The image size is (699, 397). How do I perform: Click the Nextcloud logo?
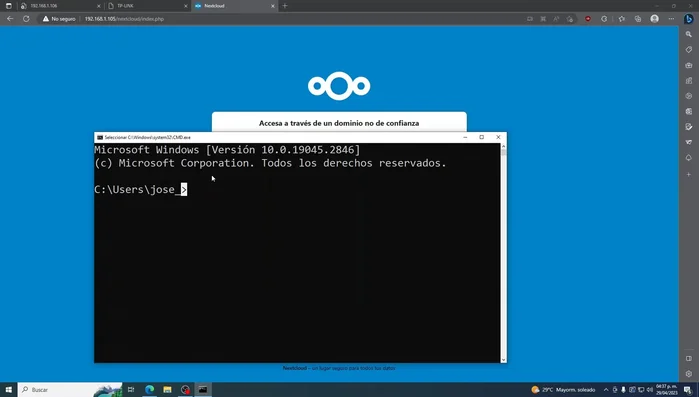point(339,86)
